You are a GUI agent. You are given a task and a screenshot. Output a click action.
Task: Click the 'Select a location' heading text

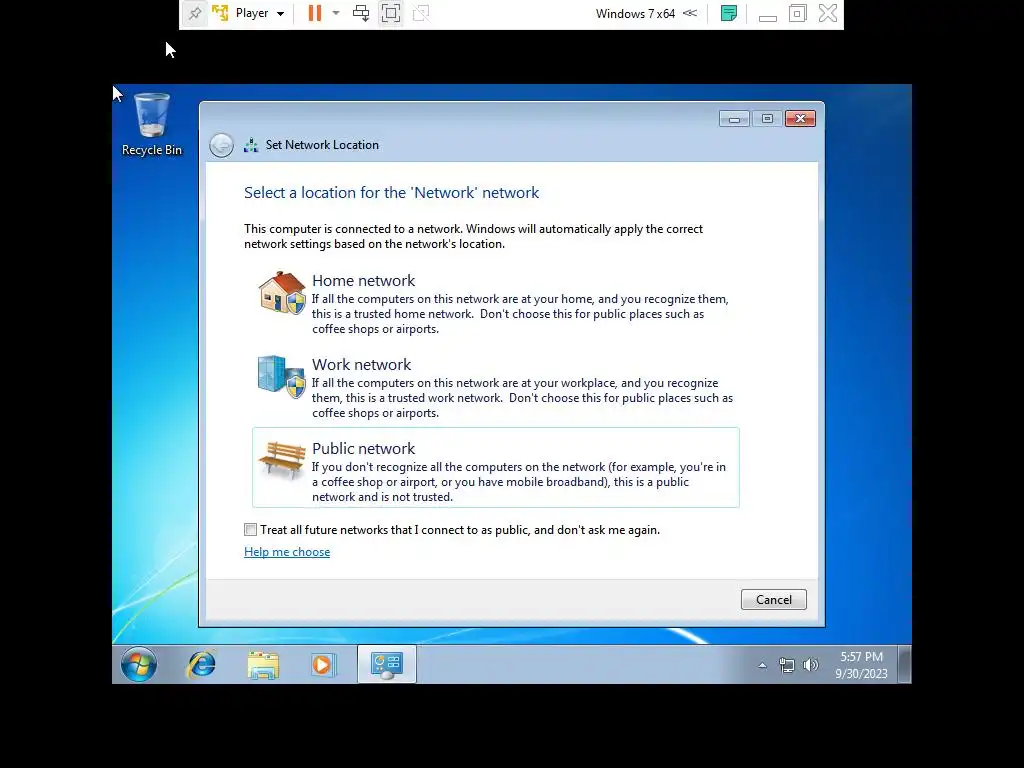tap(391, 193)
